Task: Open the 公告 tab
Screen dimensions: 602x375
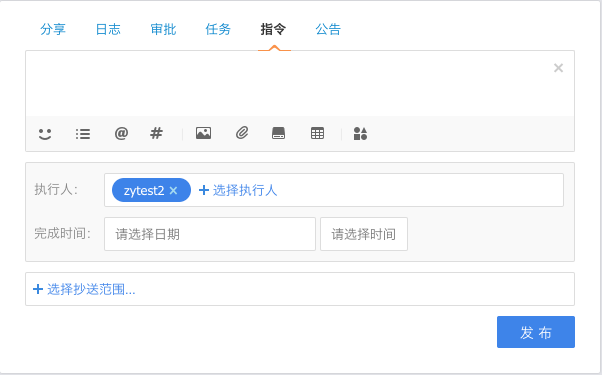Action: point(328,29)
